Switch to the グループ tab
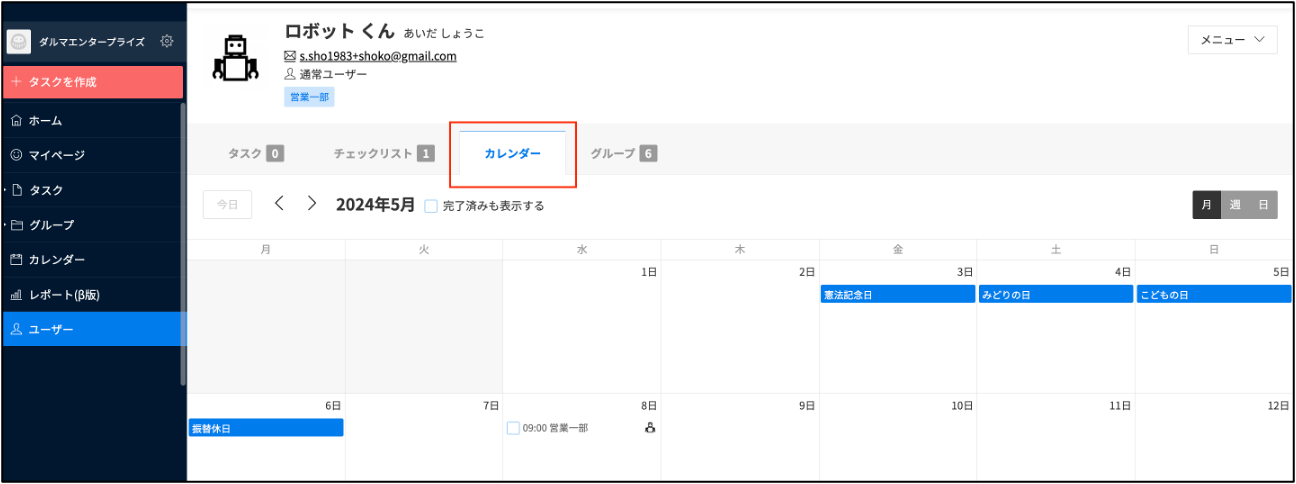This screenshot has width=1296, height=484. [x=622, y=154]
